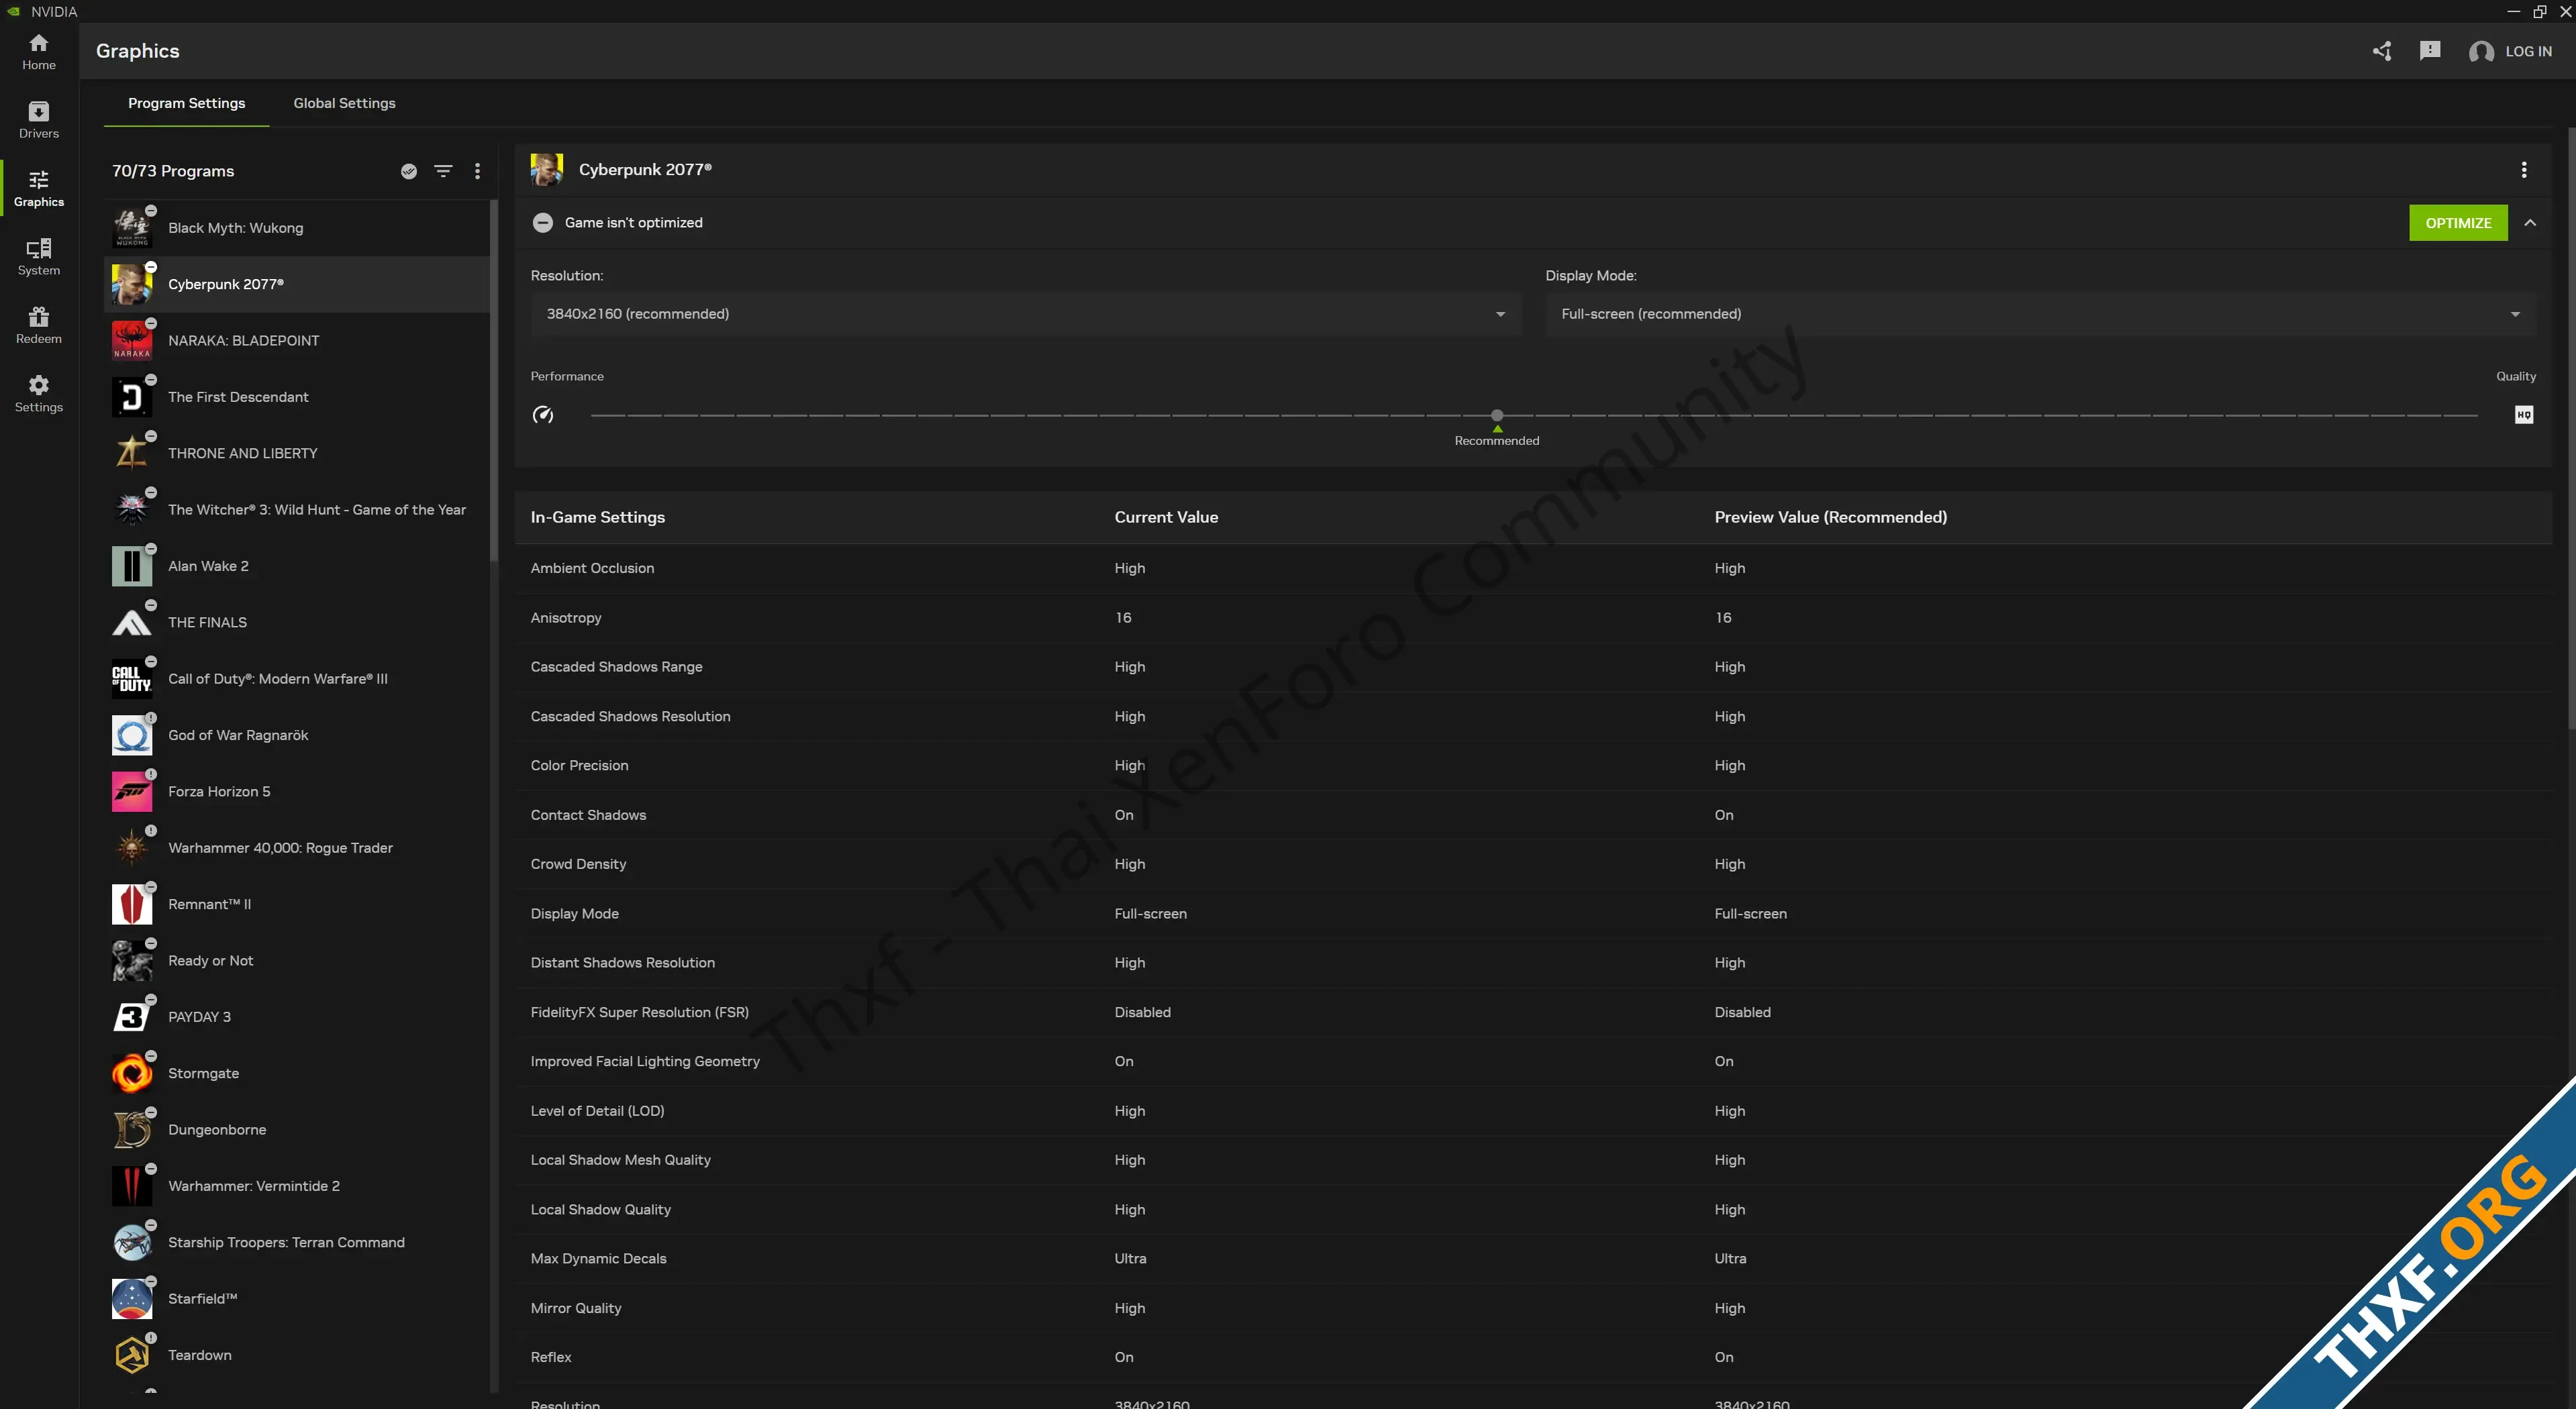Select Black Myth: Wukong in program list
The image size is (2576, 1409).
(x=297, y=228)
